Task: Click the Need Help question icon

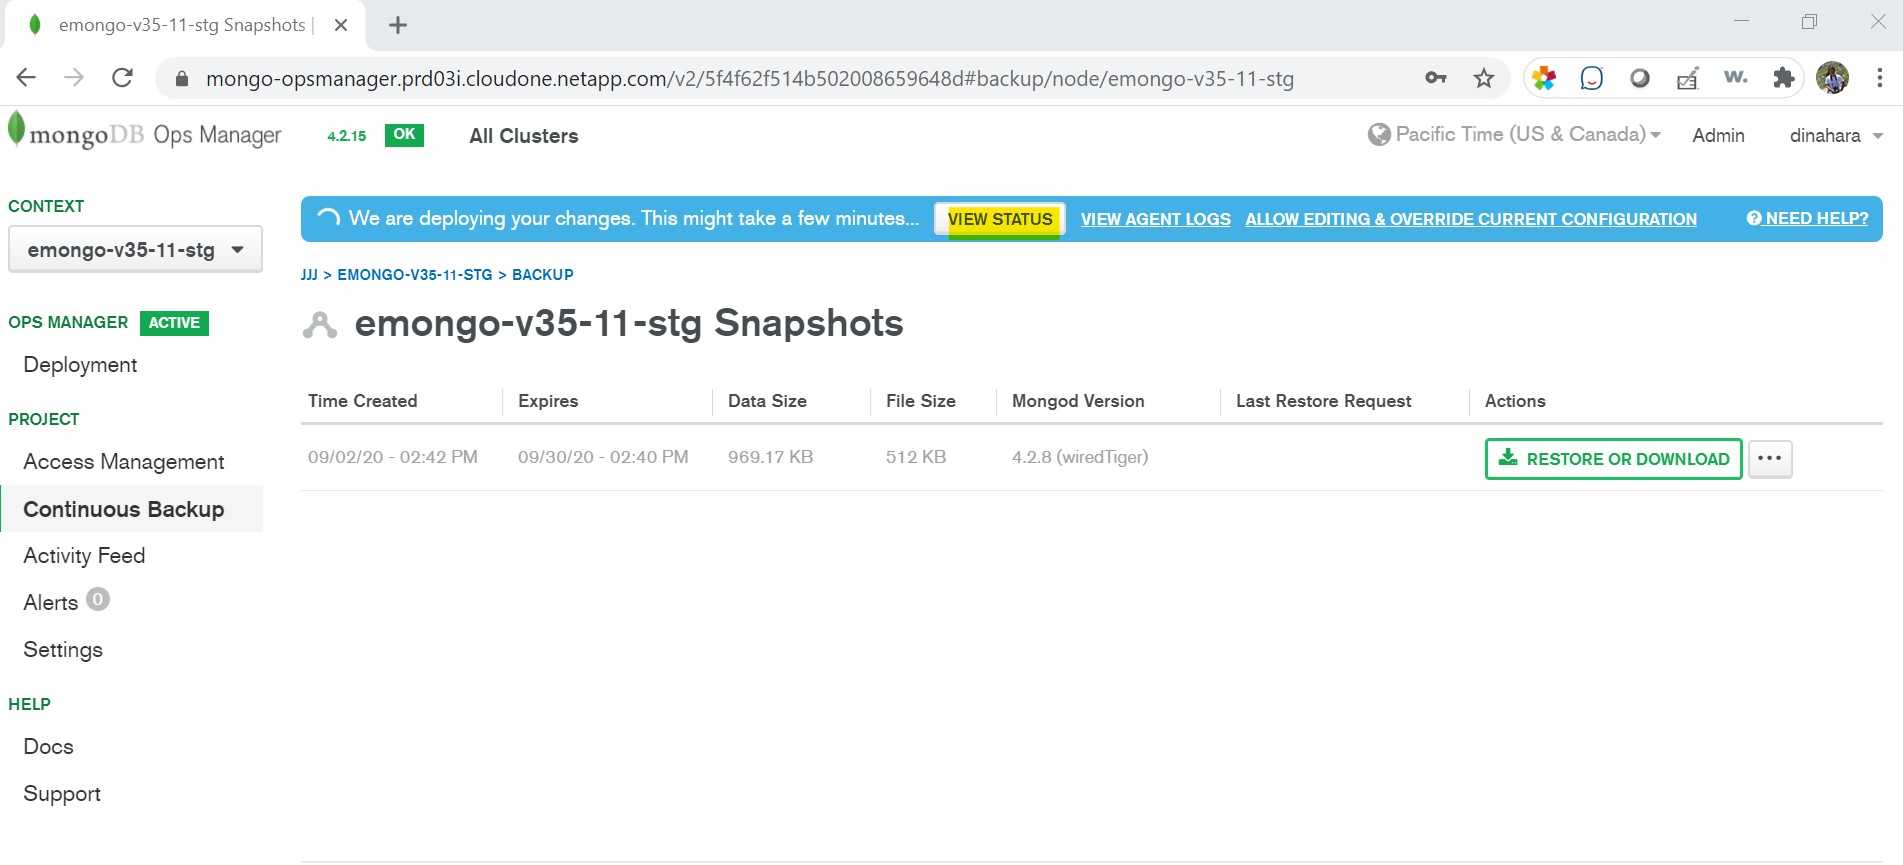Action: [1754, 218]
